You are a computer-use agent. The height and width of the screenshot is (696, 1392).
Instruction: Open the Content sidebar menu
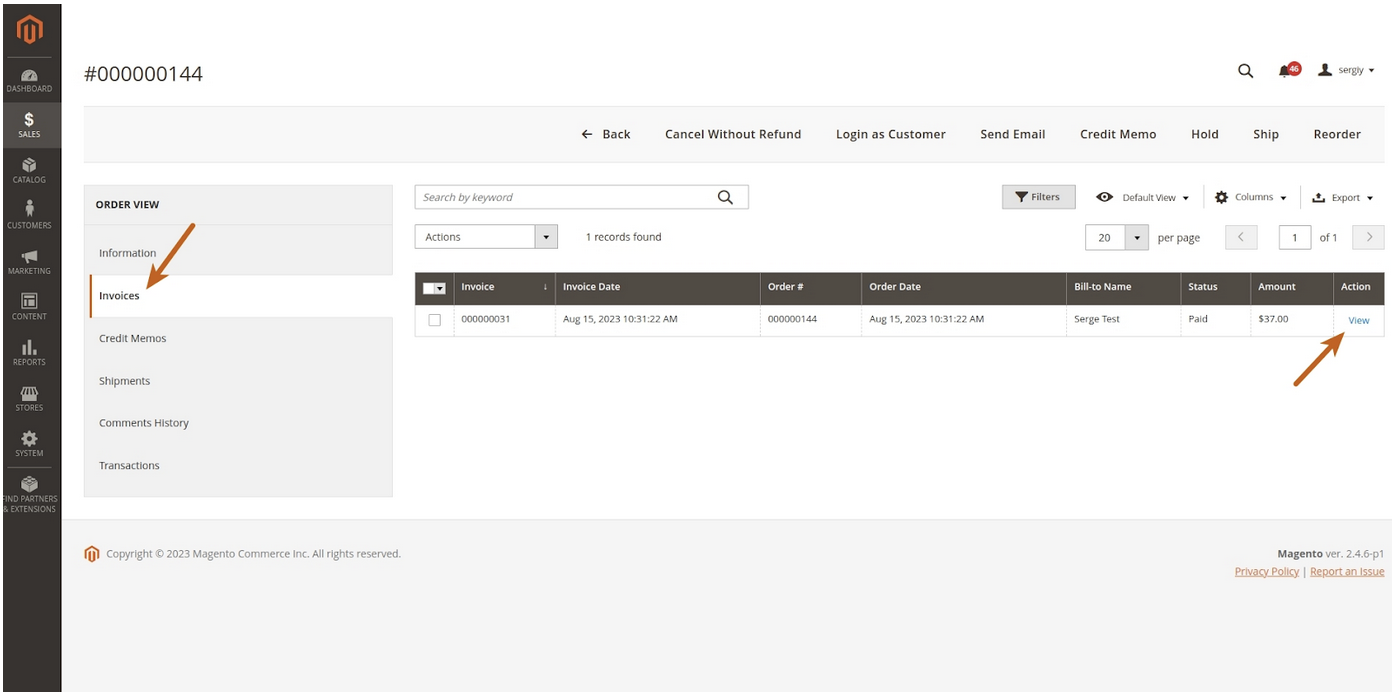[29, 307]
